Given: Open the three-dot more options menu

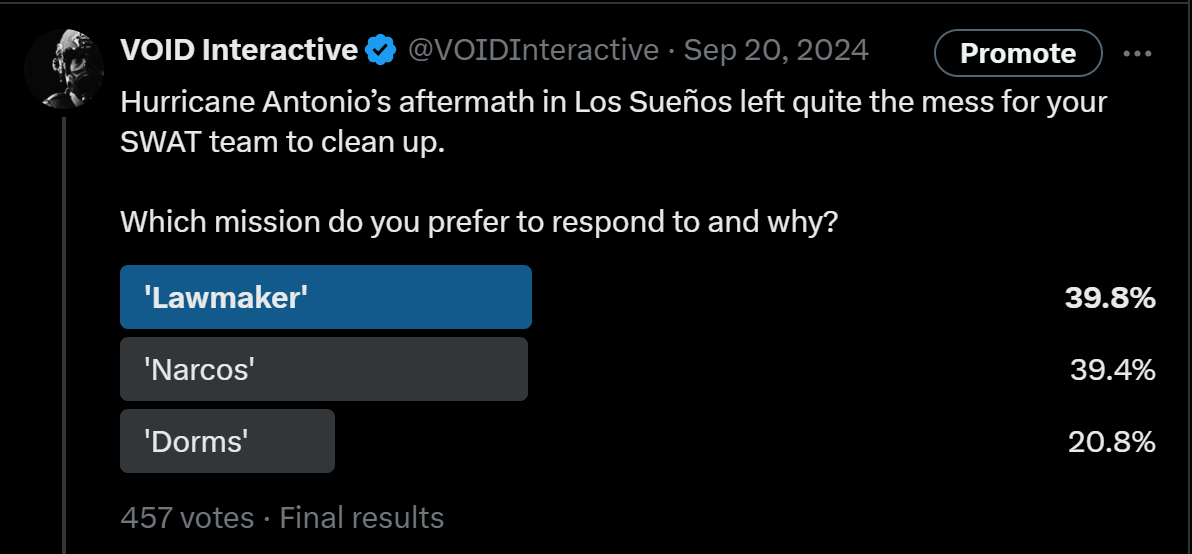Looking at the screenshot, I should point(1138,54).
